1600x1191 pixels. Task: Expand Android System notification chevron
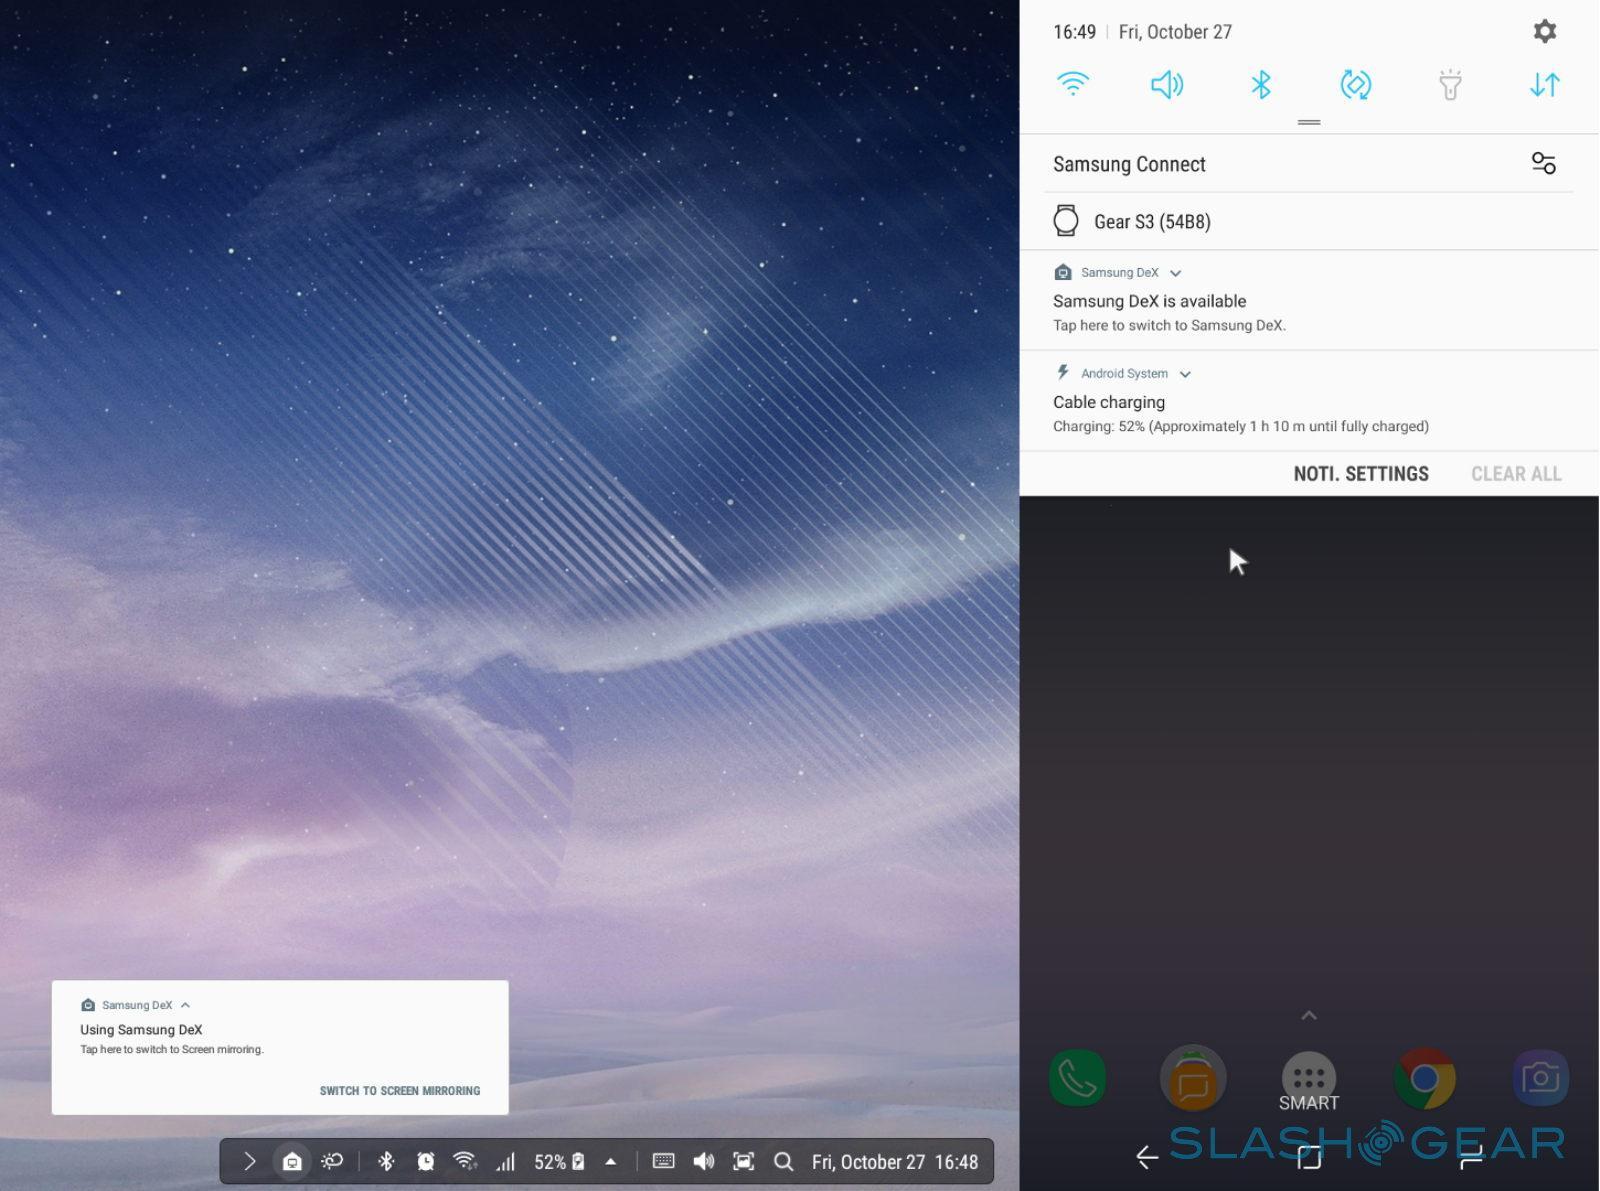point(1185,374)
